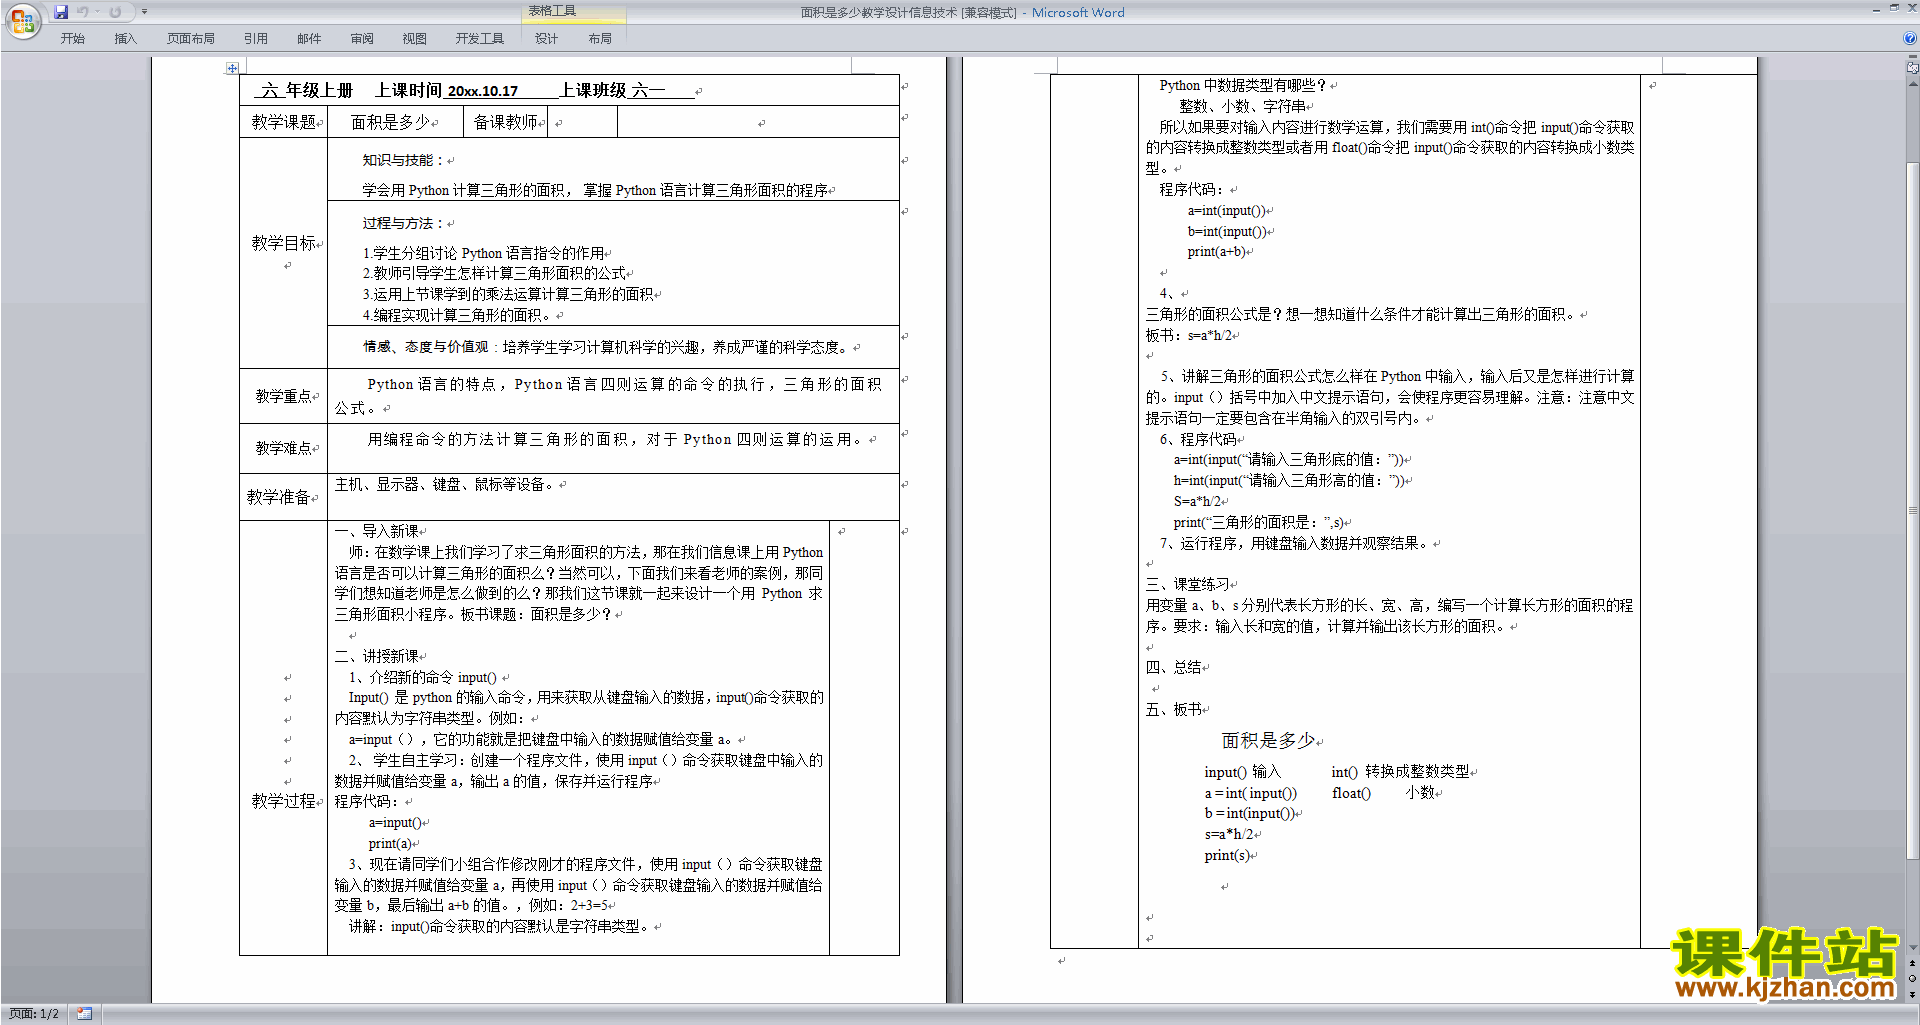Save document with the floppy disk icon
The height and width of the screenshot is (1025, 1920).
(61, 12)
